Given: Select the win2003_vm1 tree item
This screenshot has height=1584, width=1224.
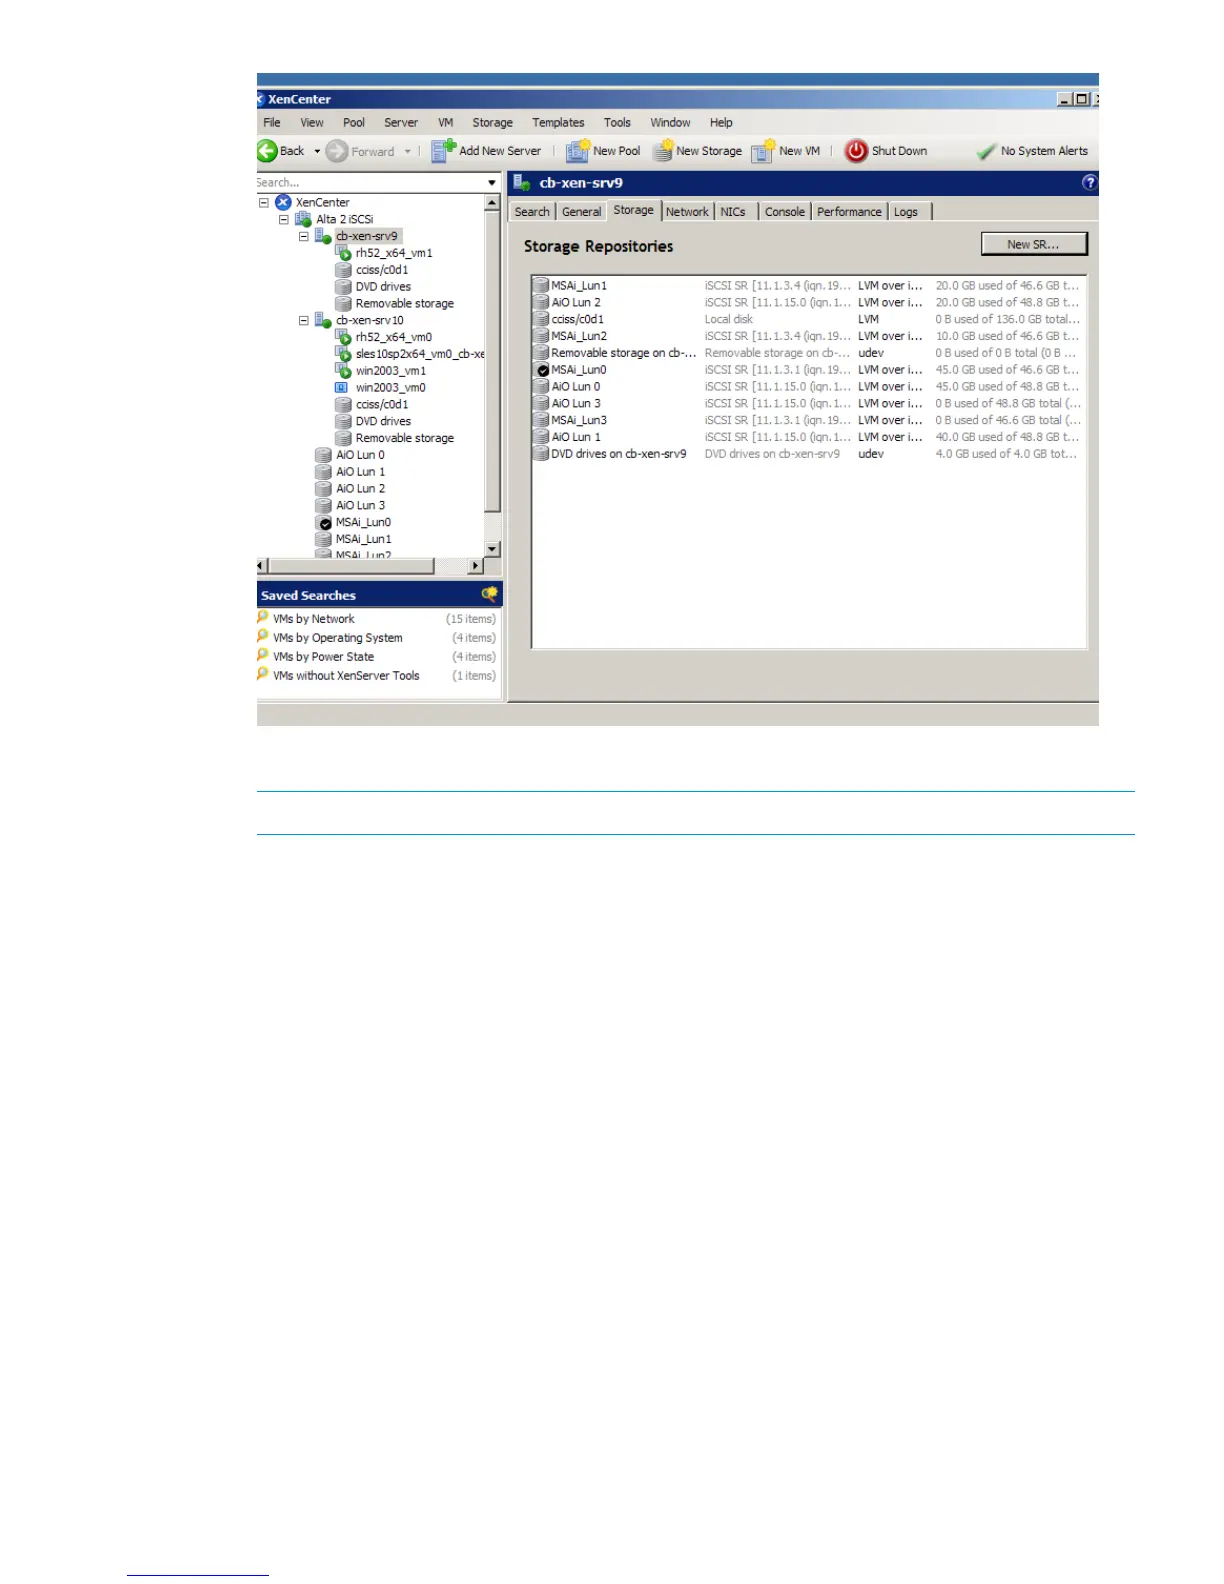Looking at the screenshot, I should [390, 371].
